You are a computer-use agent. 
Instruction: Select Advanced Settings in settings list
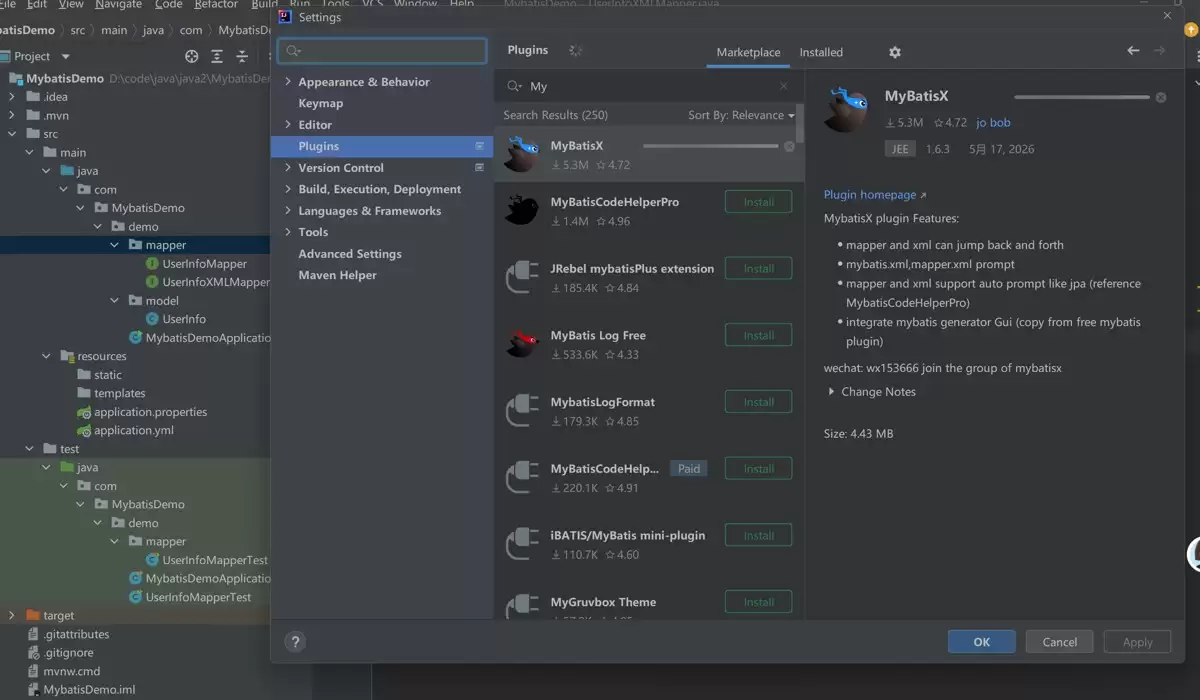coord(350,254)
